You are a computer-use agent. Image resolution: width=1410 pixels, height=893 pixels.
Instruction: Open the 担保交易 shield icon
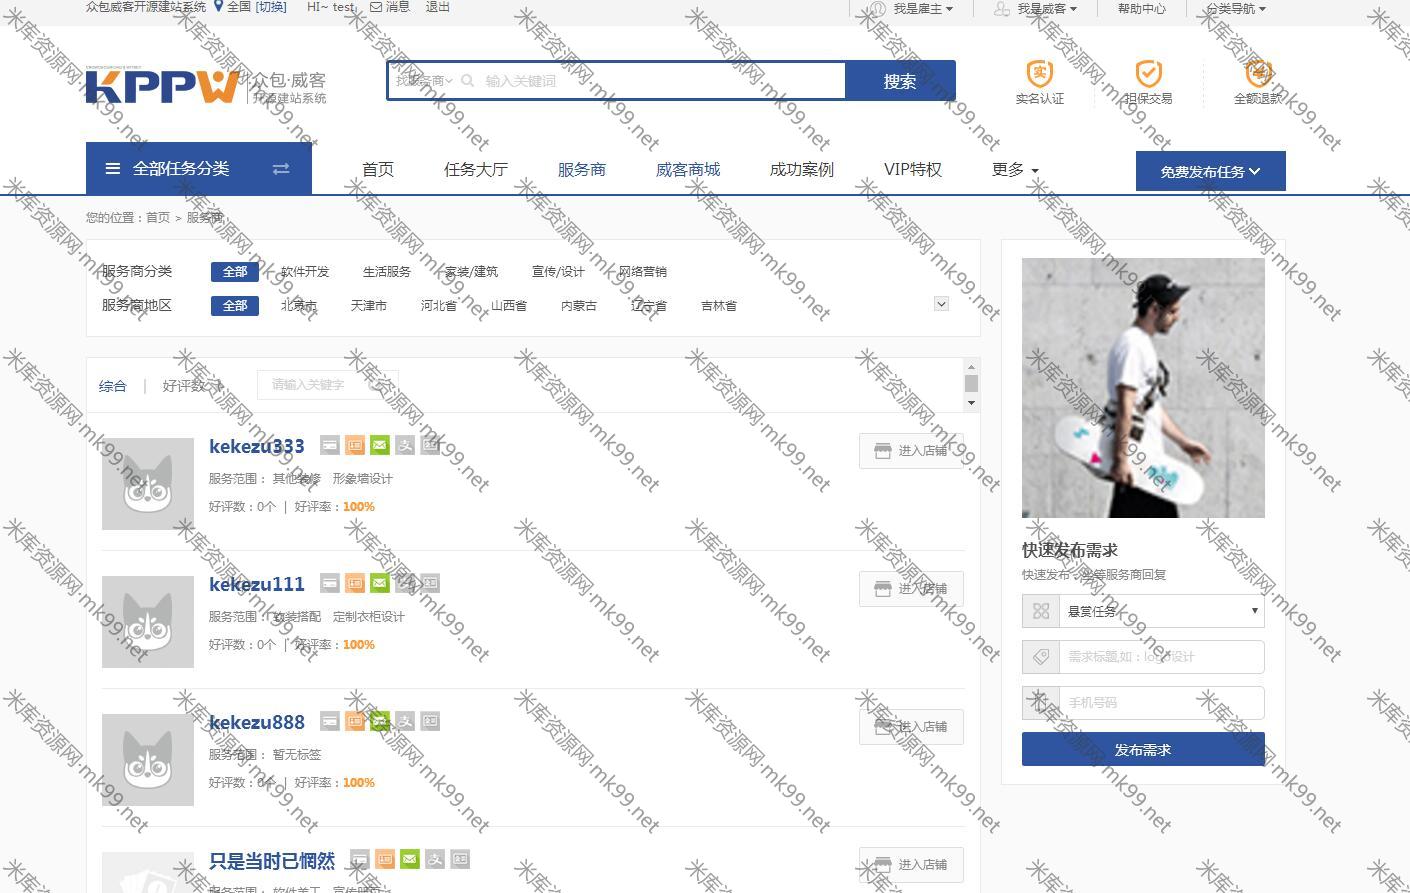(1148, 72)
